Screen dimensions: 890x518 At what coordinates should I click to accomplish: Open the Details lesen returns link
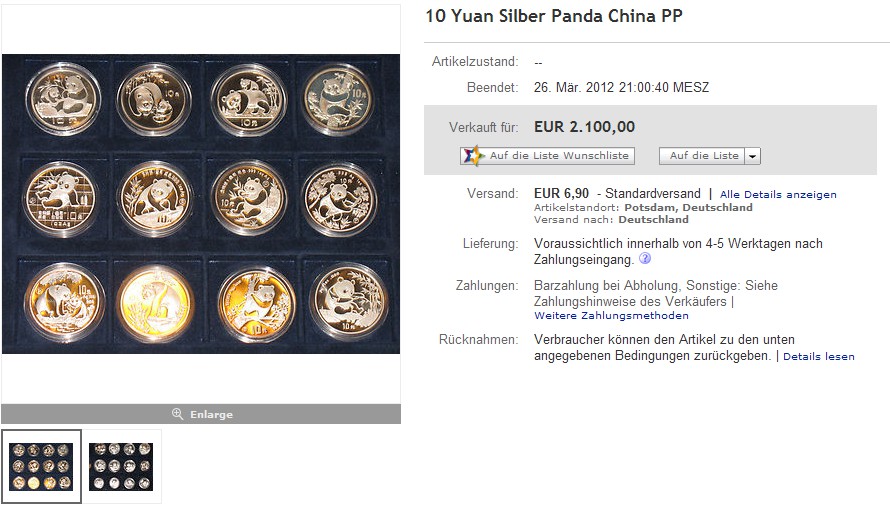point(818,356)
